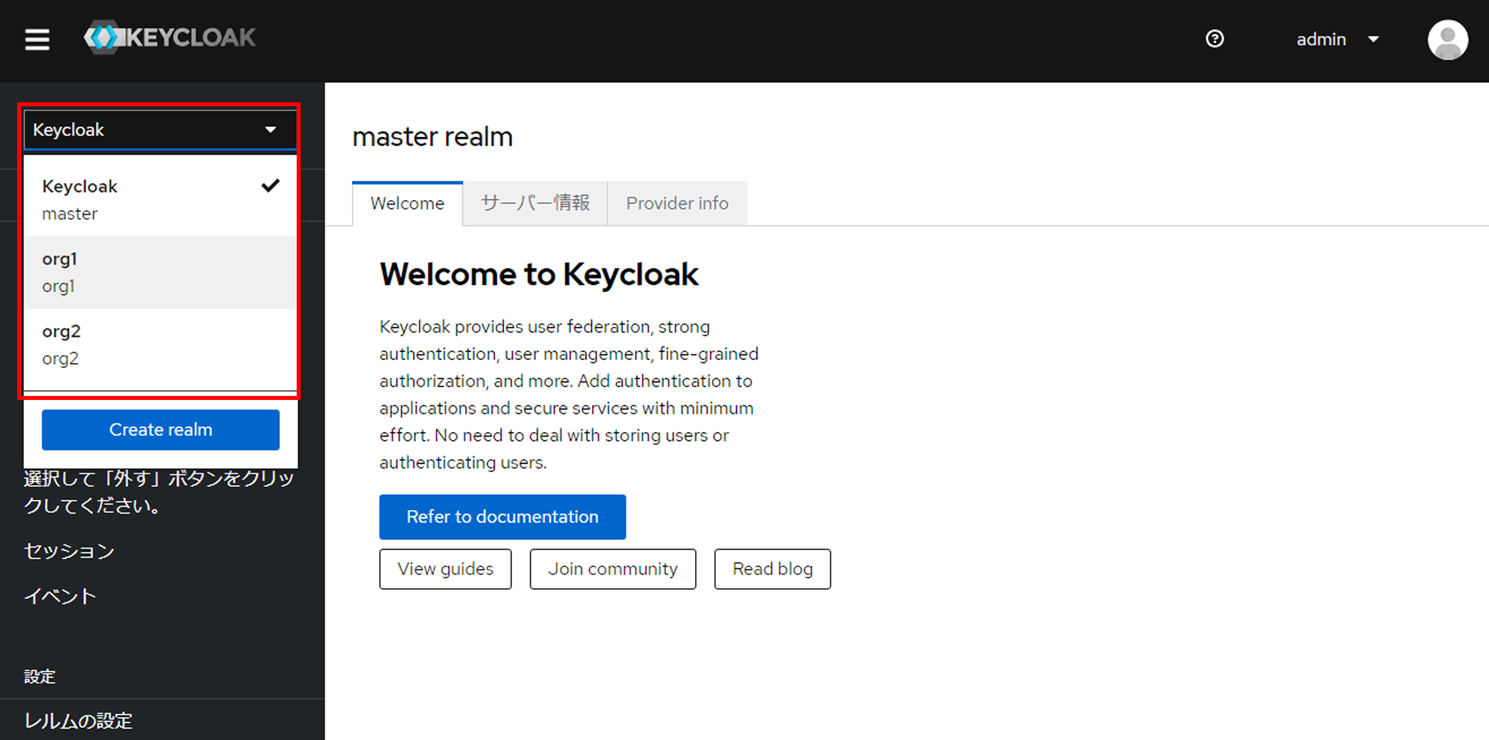Click the user avatar icon
Image resolution: width=1489 pixels, height=740 pixels.
pyautogui.click(x=1447, y=40)
